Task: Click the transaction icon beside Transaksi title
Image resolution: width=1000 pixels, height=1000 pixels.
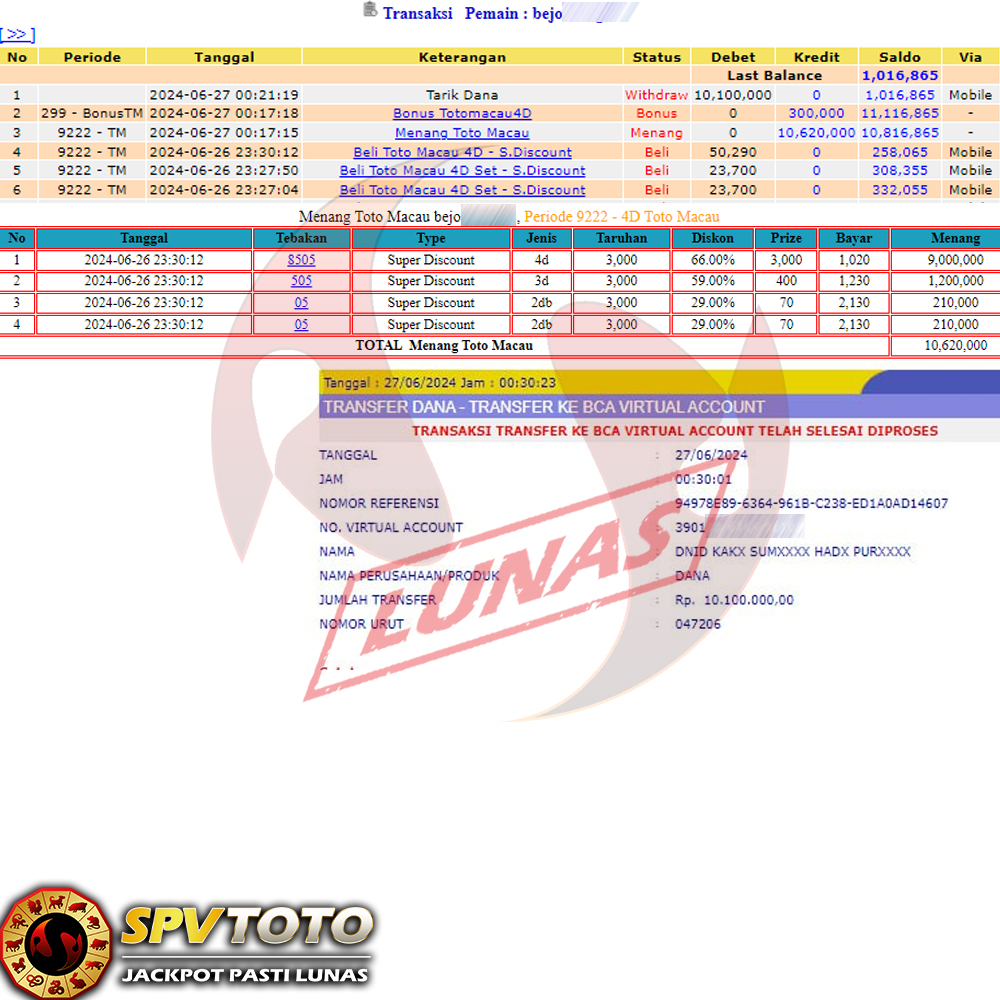Action: [370, 11]
